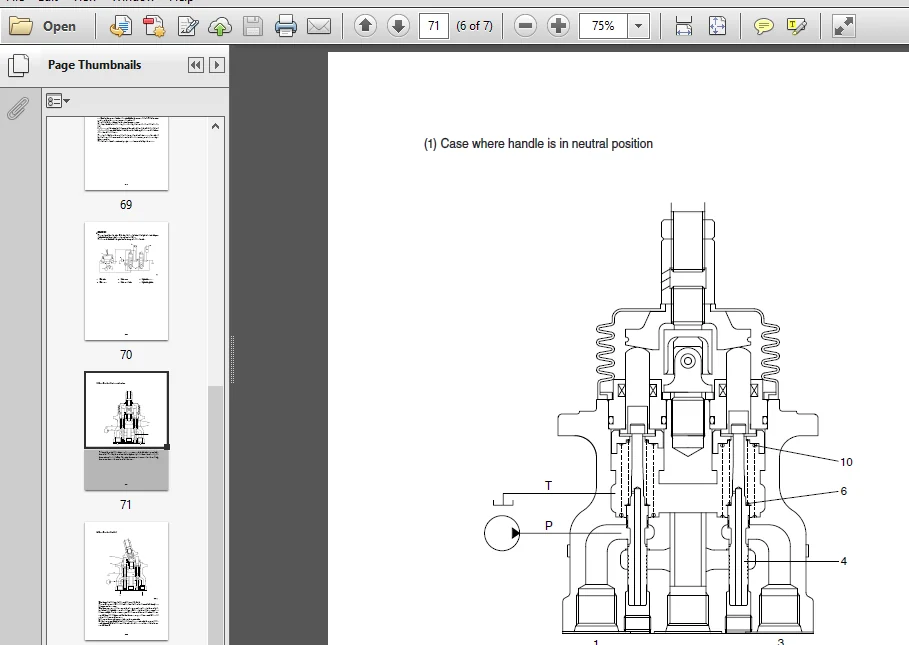Click the Page Thumbnails panel icon
This screenshot has width=909, height=645.
click(x=19, y=65)
